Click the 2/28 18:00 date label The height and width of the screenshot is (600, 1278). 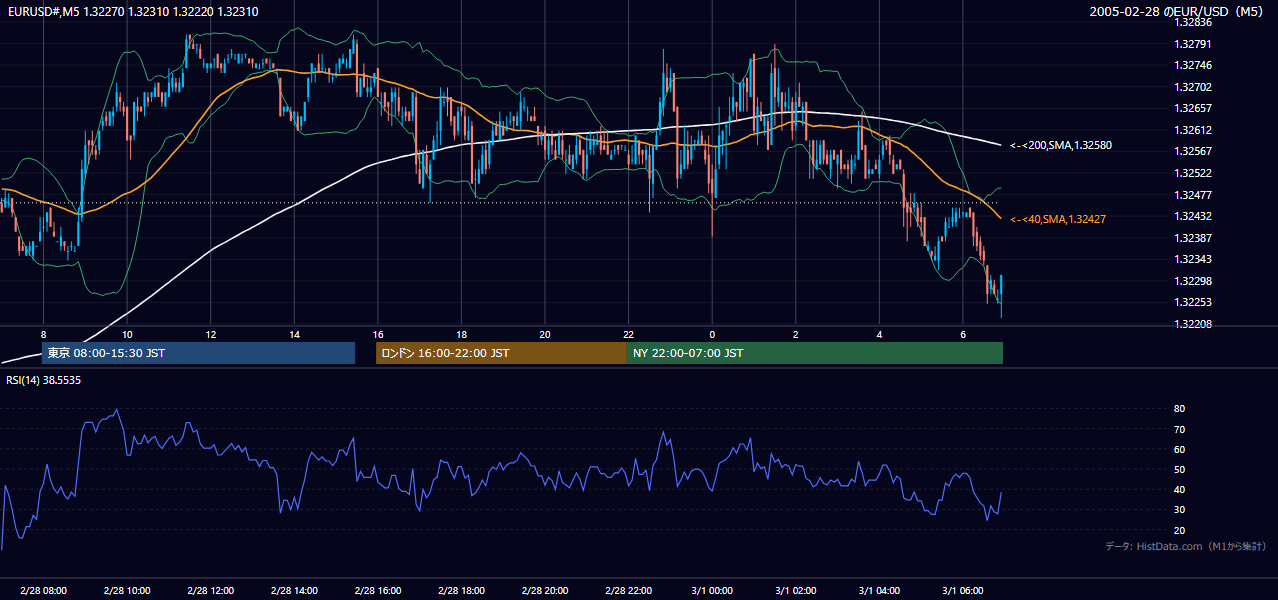pos(461,591)
